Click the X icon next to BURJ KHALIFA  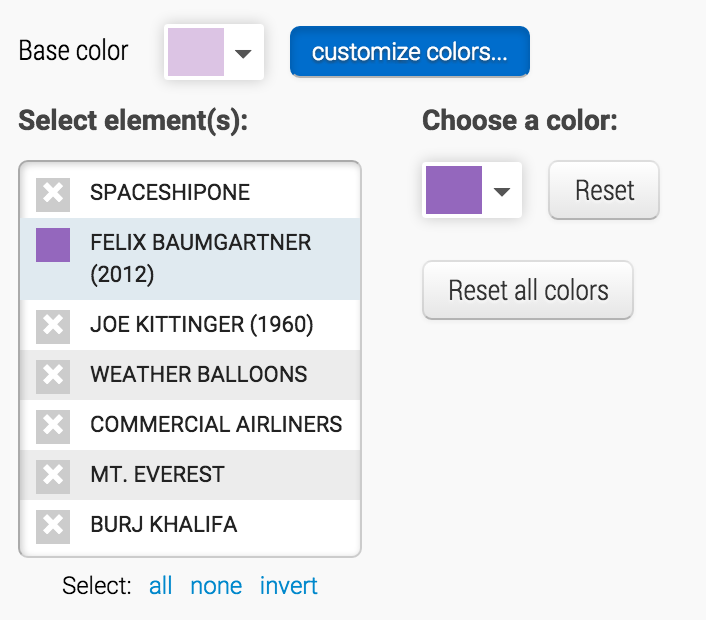click(53, 526)
